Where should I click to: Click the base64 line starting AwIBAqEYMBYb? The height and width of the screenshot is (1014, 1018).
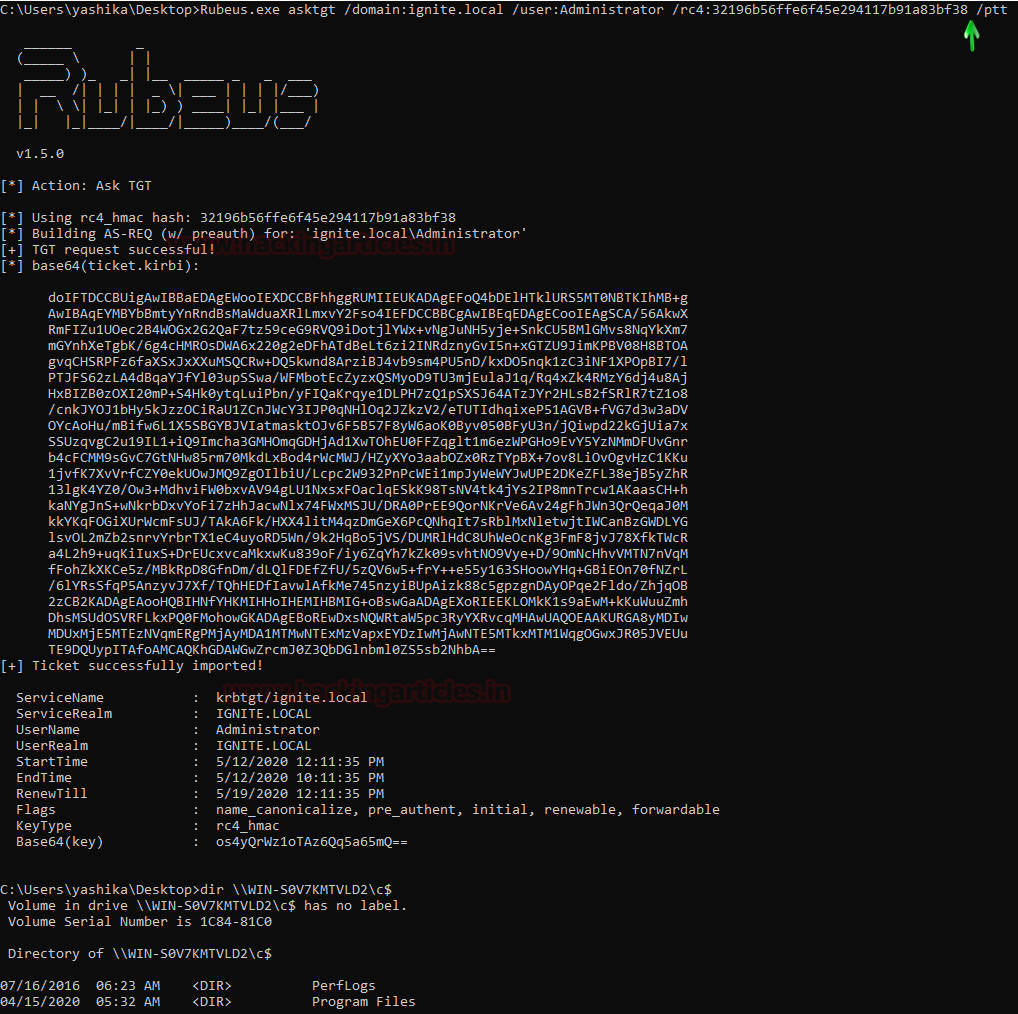(368, 314)
